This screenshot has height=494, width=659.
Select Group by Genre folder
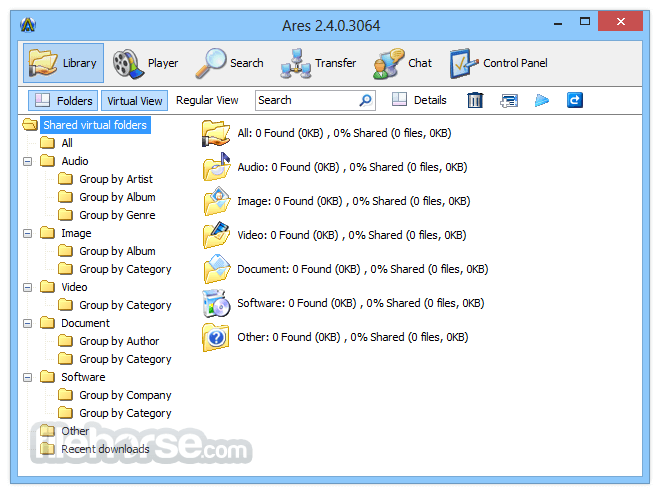tap(117, 215)
